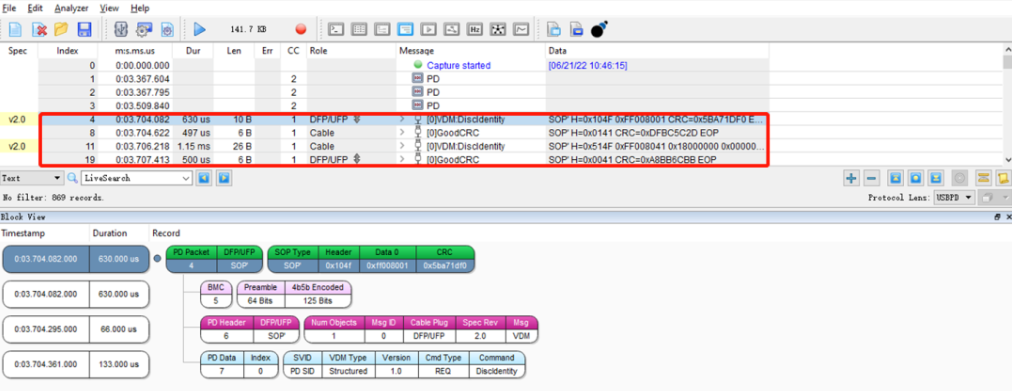Click the middle blue navigation icon
This screenshot has width=1012, height=391.
(915, 178)
